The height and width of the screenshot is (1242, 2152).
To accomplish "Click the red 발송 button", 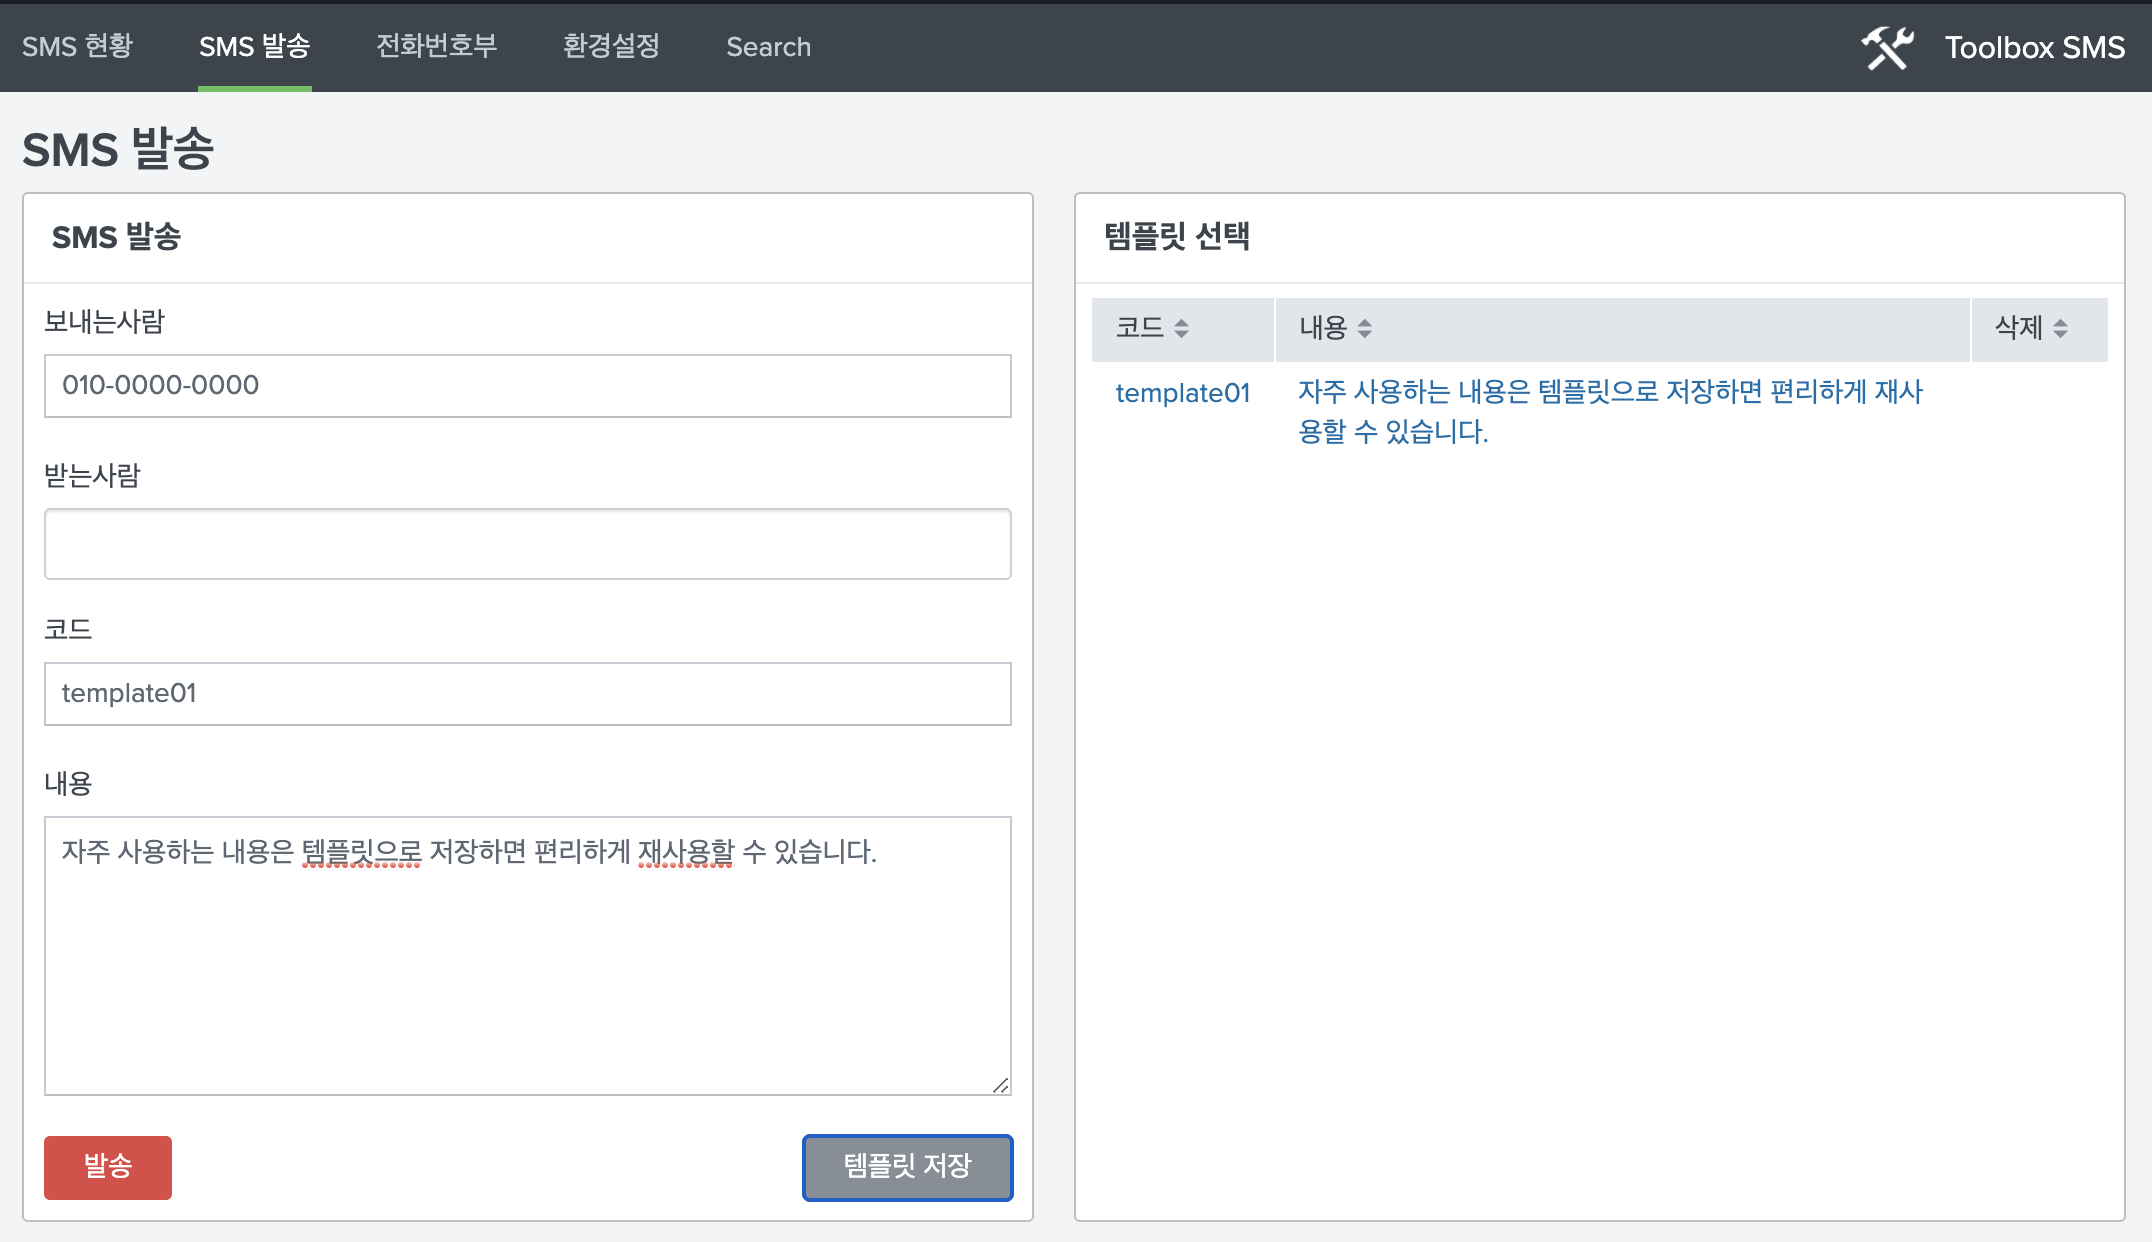I will [107, 1167].
